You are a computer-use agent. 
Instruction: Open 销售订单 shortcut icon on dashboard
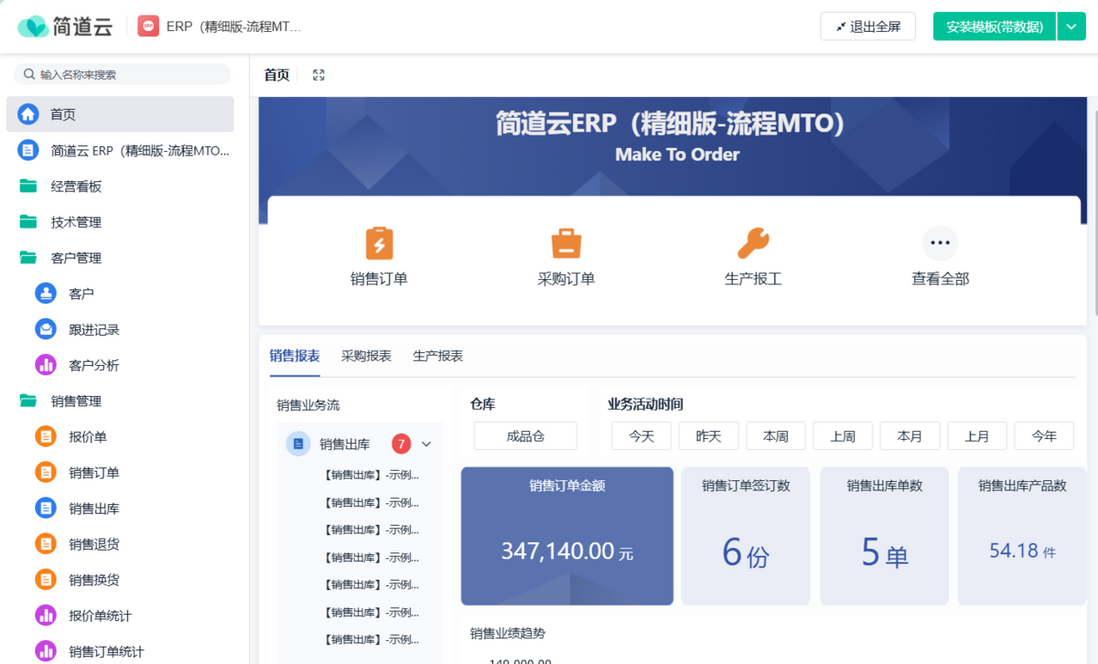[x=379, y=244]
